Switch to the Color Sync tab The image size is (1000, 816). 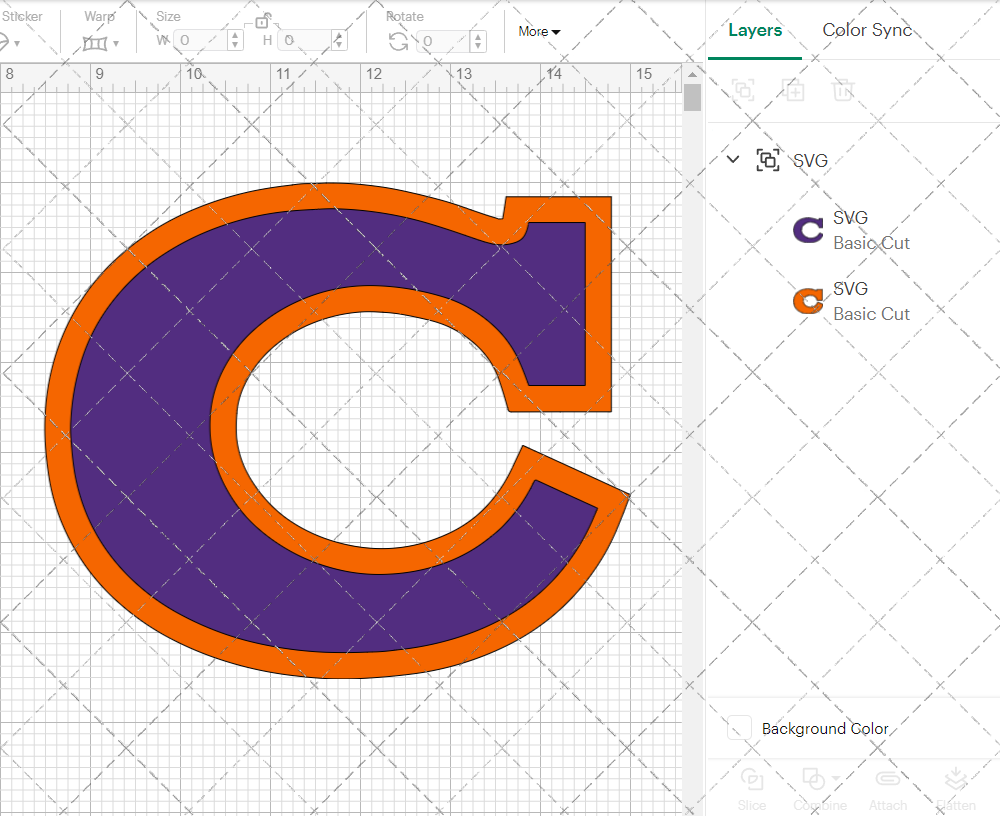(867, 30)
